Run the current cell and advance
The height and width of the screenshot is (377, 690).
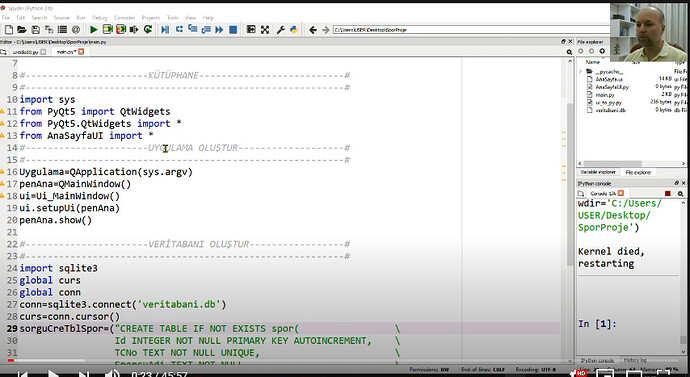[121, 29]
